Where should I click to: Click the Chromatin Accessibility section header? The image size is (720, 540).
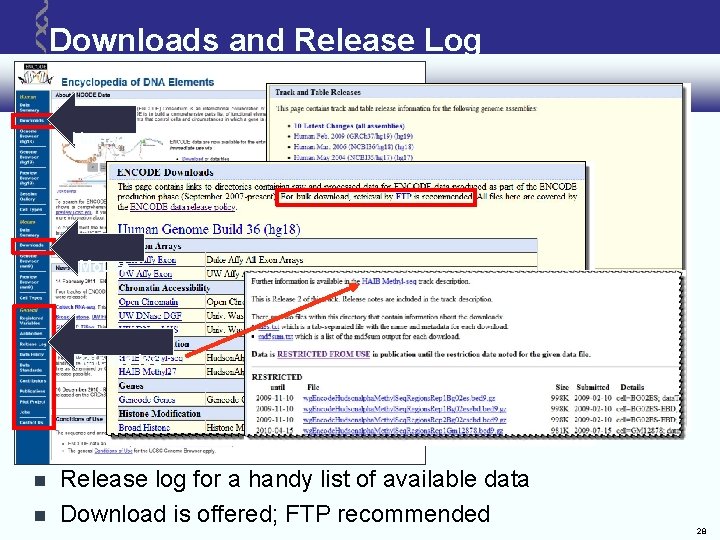pyautogui.click(x=164, y=288)
